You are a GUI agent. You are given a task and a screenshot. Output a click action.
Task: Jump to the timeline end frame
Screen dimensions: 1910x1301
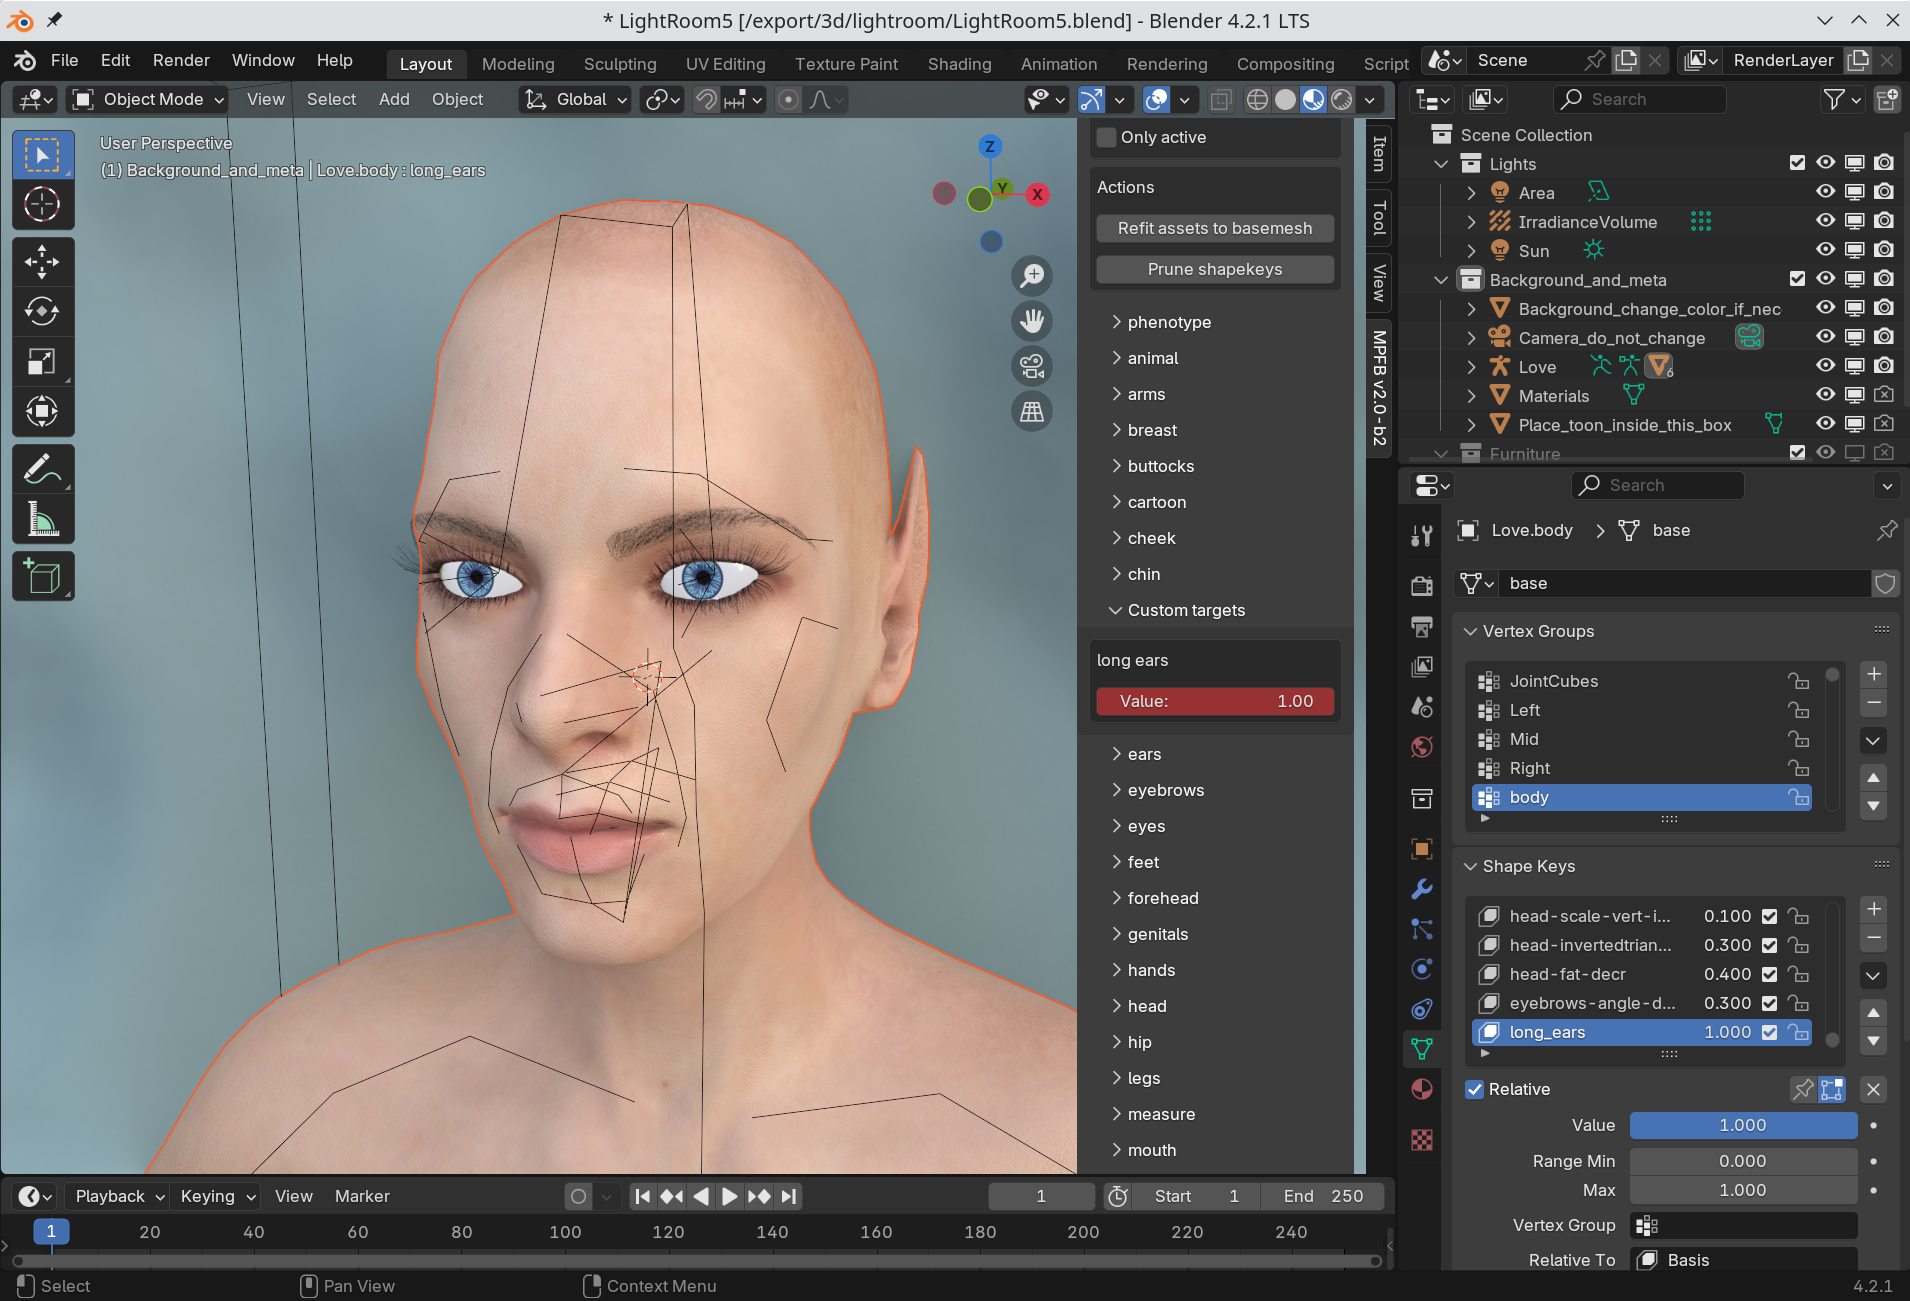[789, 1196]
